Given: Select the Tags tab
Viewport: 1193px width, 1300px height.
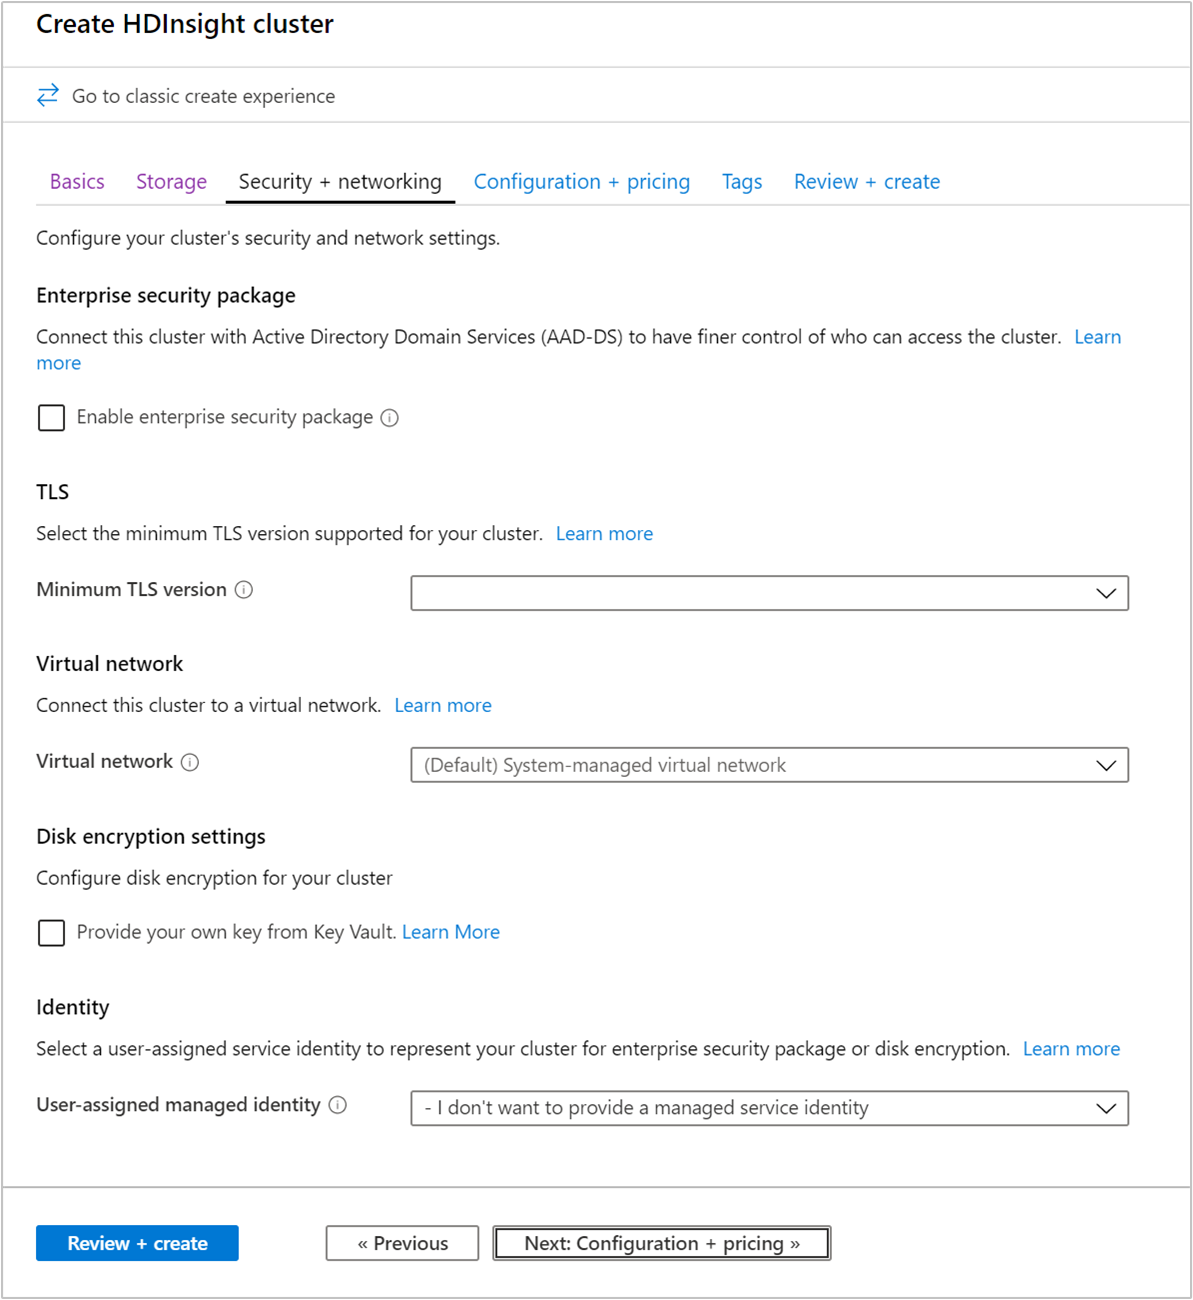Looking at the screenshot, I should coord(742,182).
